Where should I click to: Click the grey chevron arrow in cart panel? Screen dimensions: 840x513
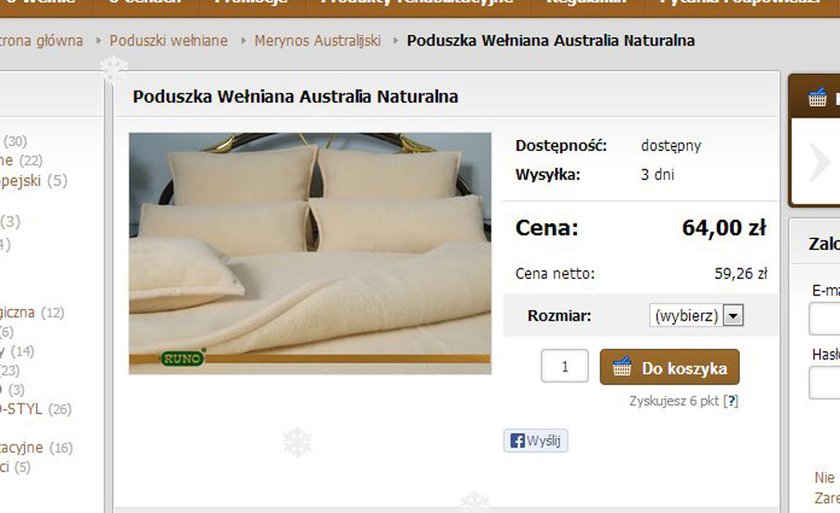point(820,162)
